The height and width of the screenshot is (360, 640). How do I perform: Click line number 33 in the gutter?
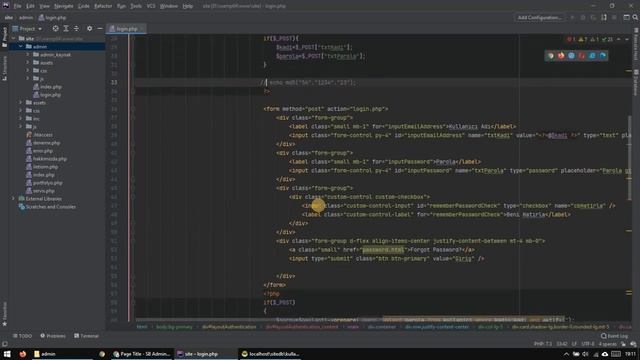point(114,82)
